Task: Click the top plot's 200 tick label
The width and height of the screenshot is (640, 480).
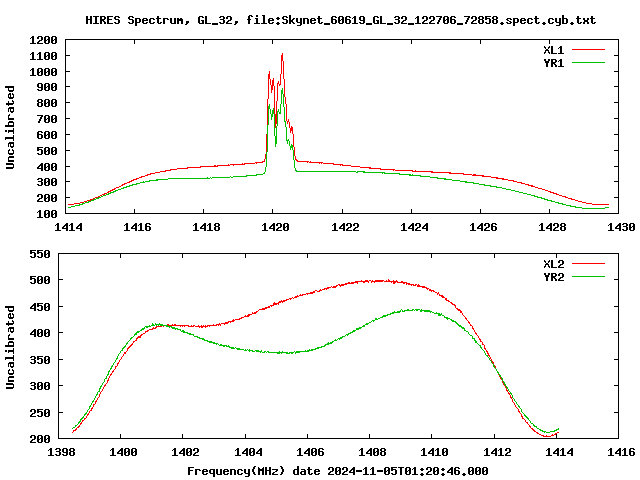Action: pos(47,198)
